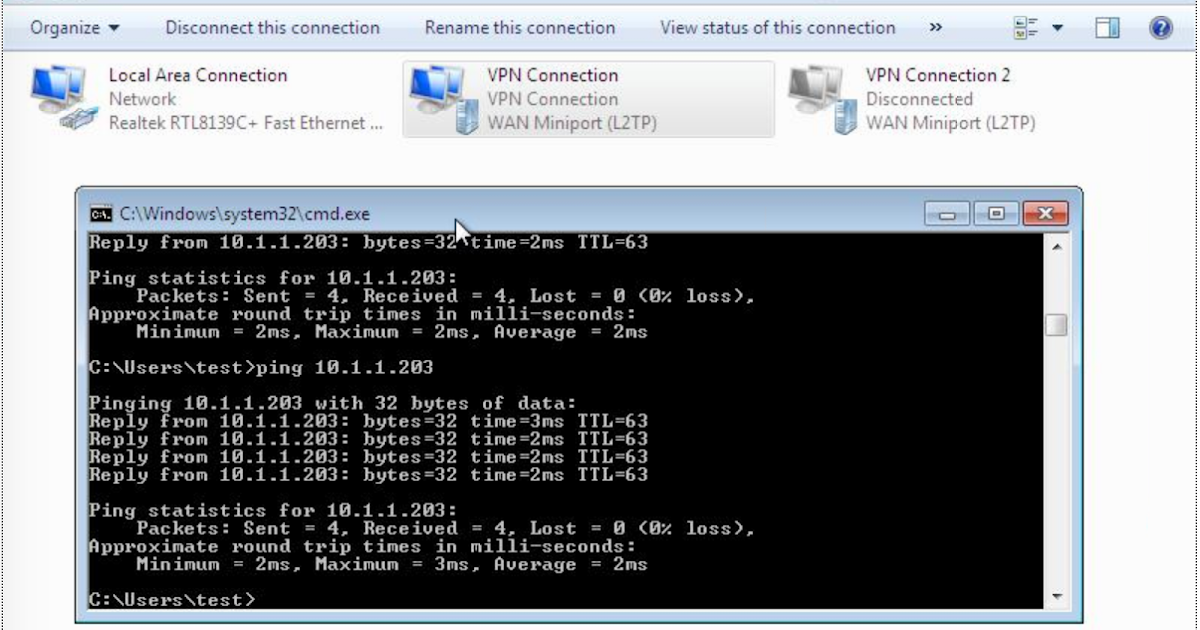Viewport: 1200px width, 630px height.
Task: Expand the toolbar overflow chevron
Action: click(936, 28)
